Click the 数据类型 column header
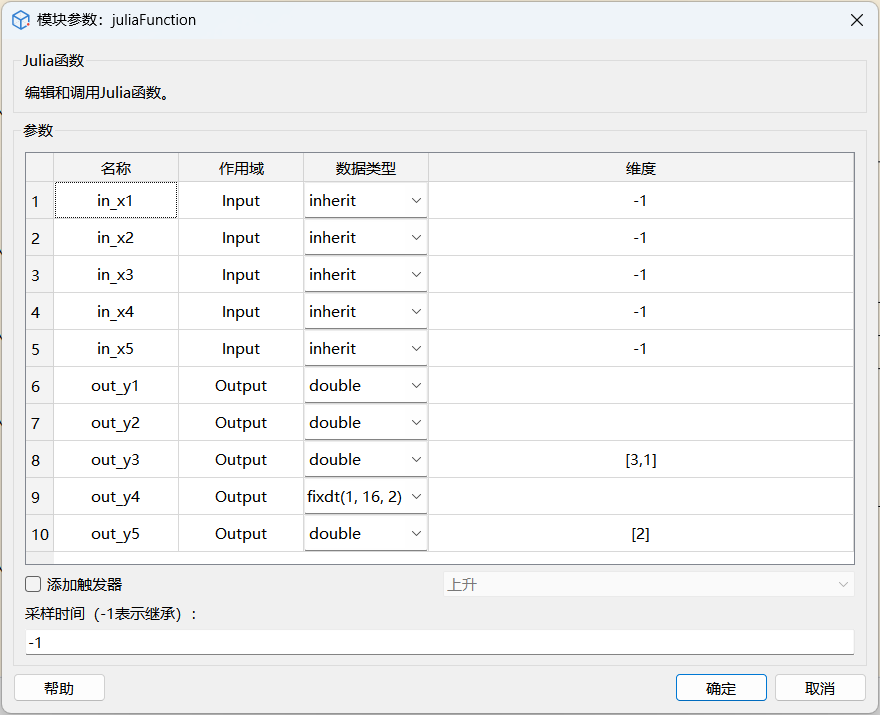 click(x=366, y=169)
